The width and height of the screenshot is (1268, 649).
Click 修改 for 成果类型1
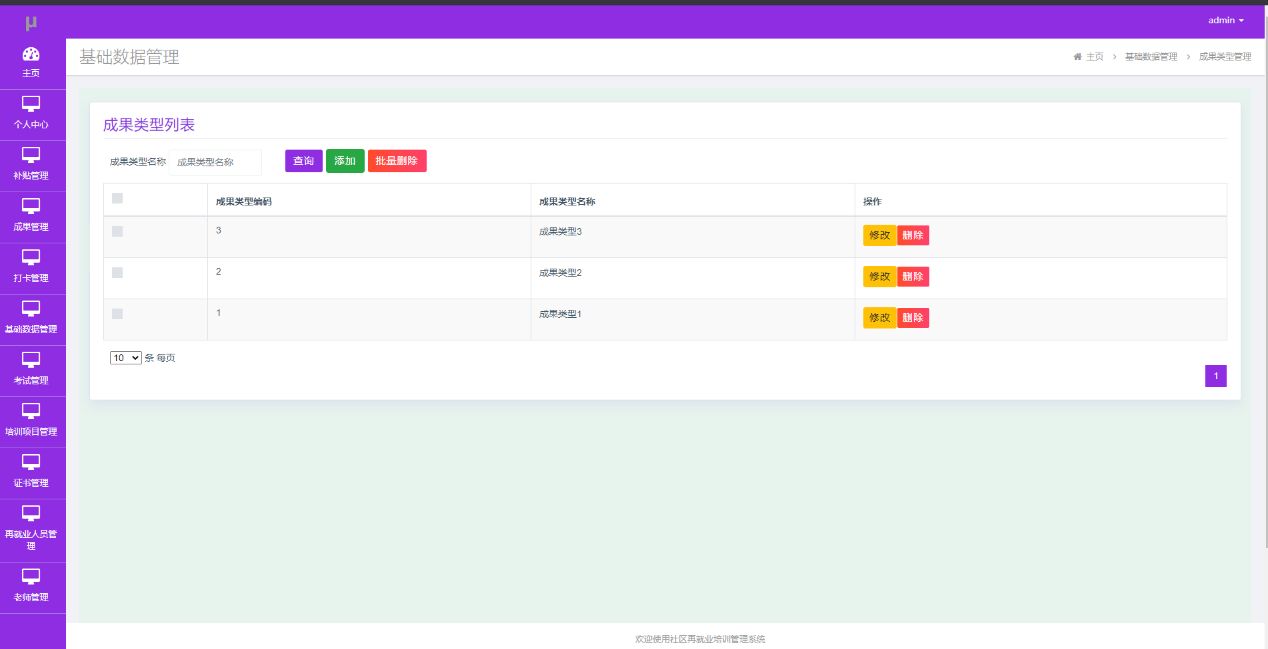tap(880, 317)
